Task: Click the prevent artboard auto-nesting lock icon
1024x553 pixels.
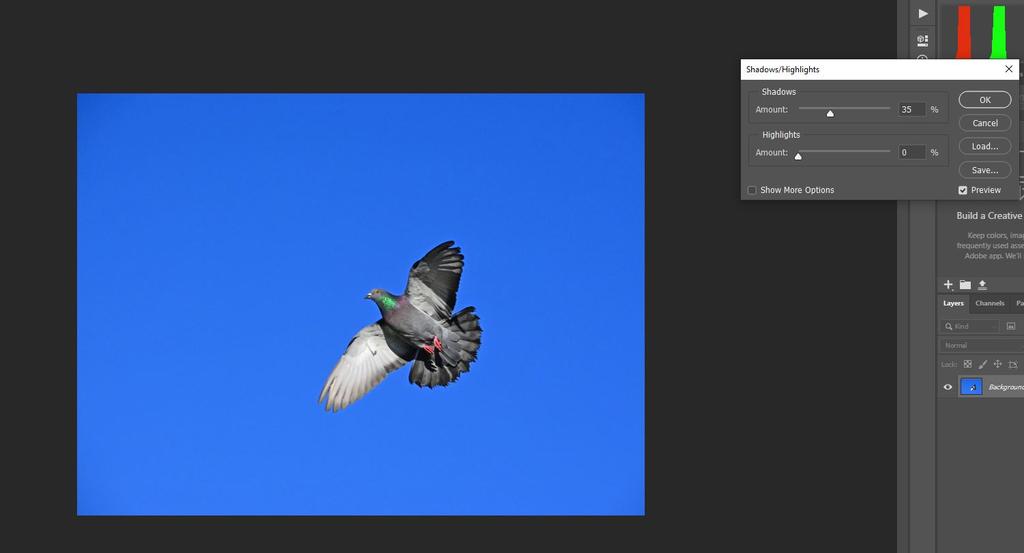Action: [x=1013, y=365]
